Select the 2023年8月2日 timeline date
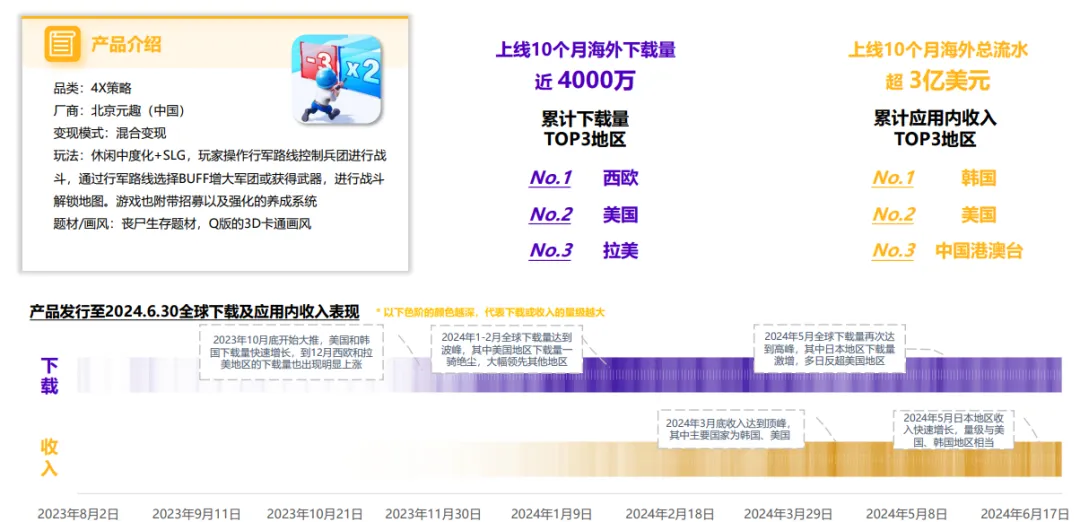The width and height of the screenshot is (1080, 522). [78, 513]
